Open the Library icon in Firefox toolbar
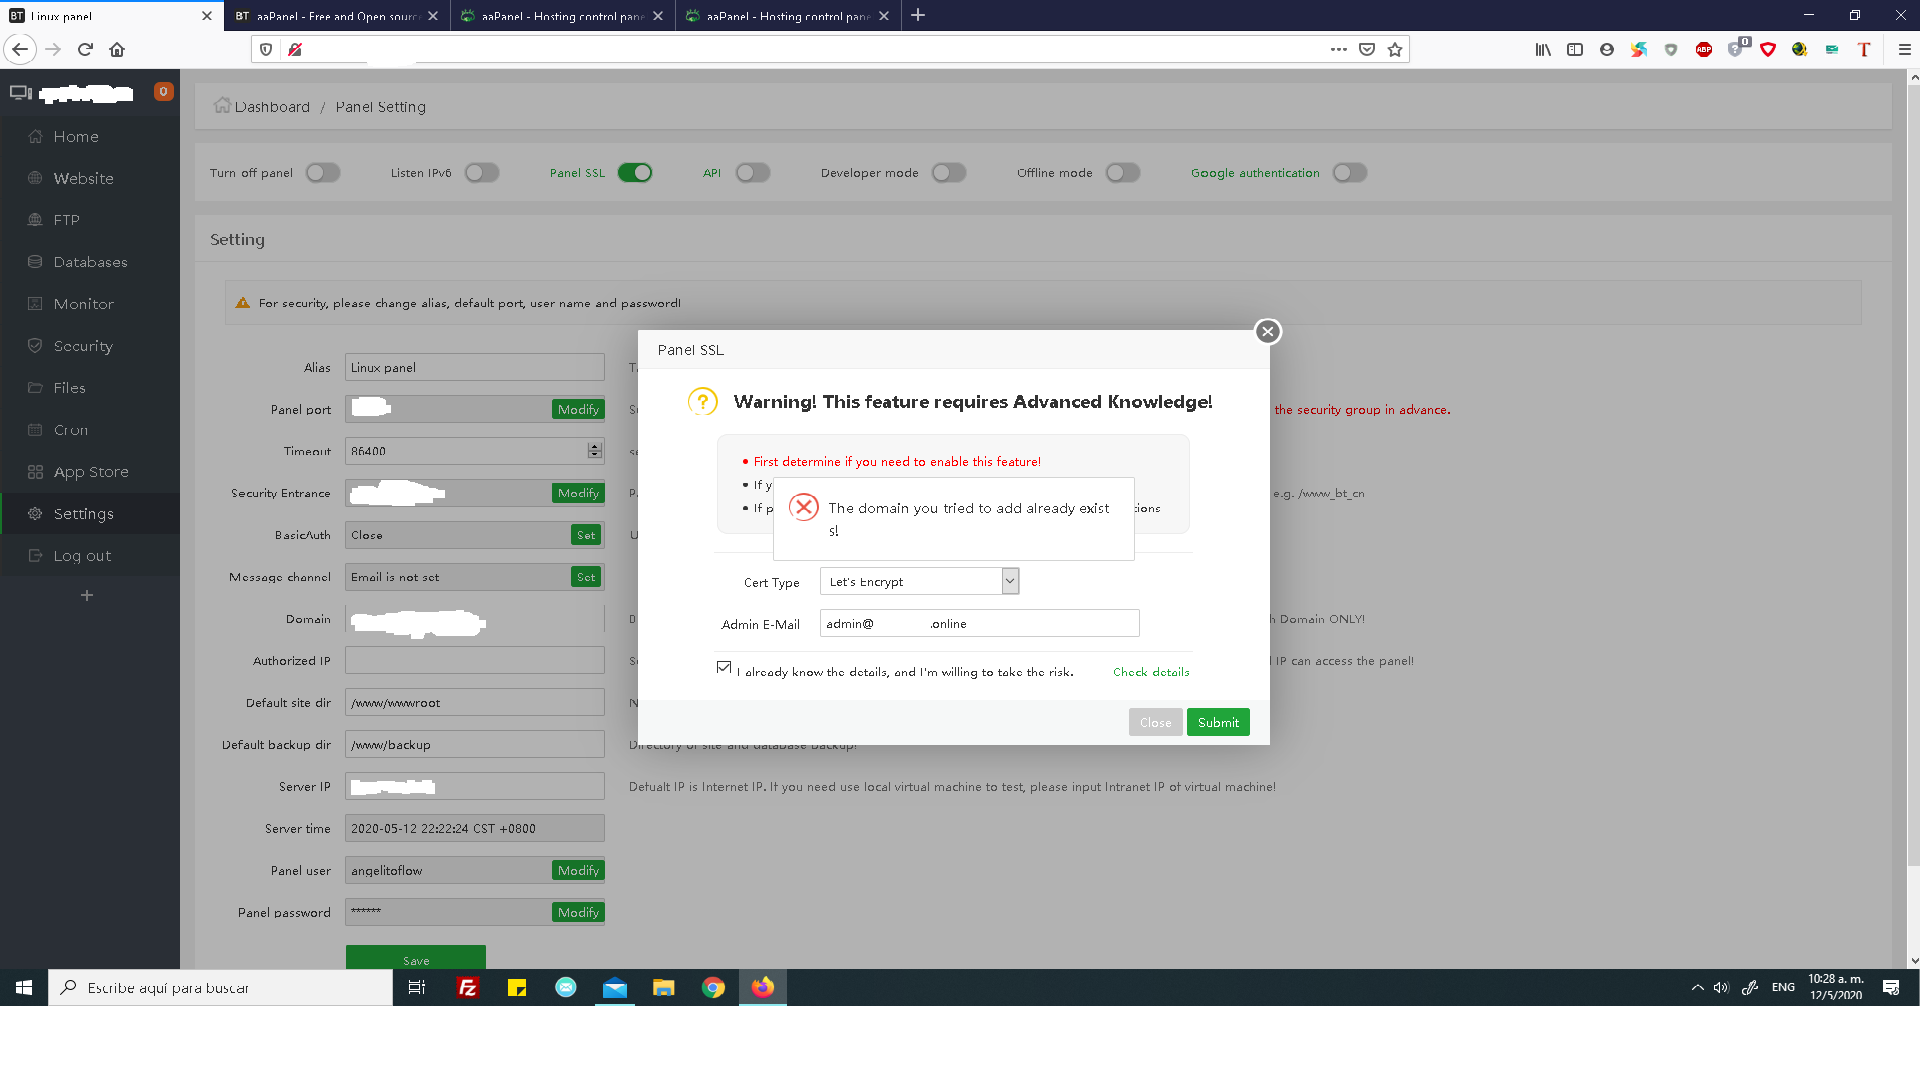Image resolution: width=1920 pixels, height=1080 pixels. point(1543,49)
